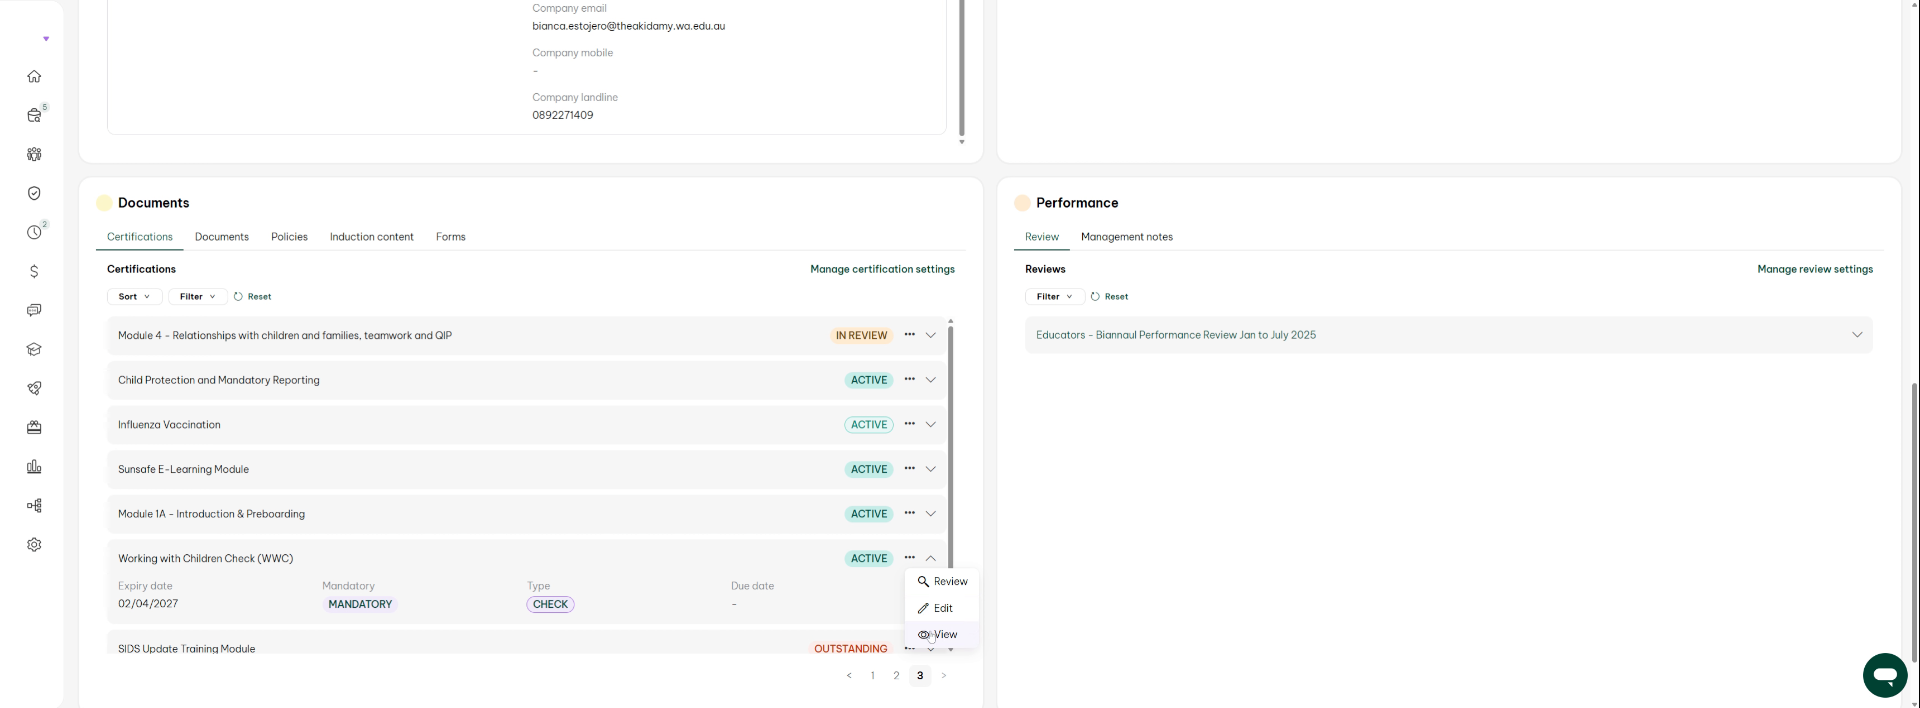Open the Sort dropdown in Certifications
The image size is (1920, 708).
point(134,297)
